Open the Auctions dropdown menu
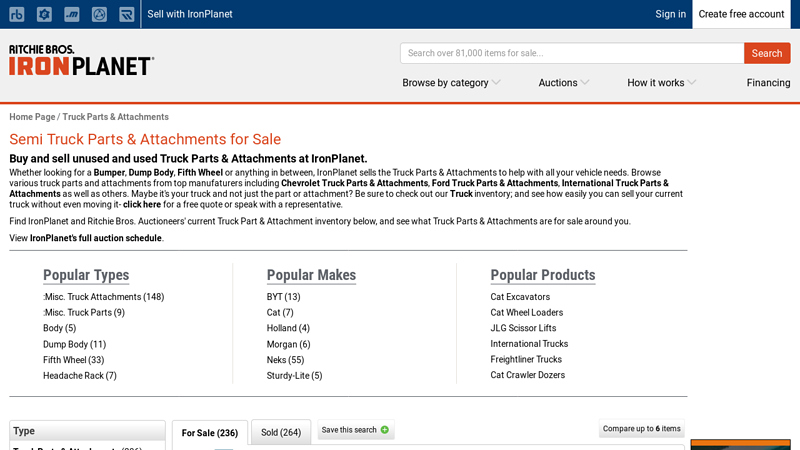This screenshot has height=450, width=800. [563, 83]
